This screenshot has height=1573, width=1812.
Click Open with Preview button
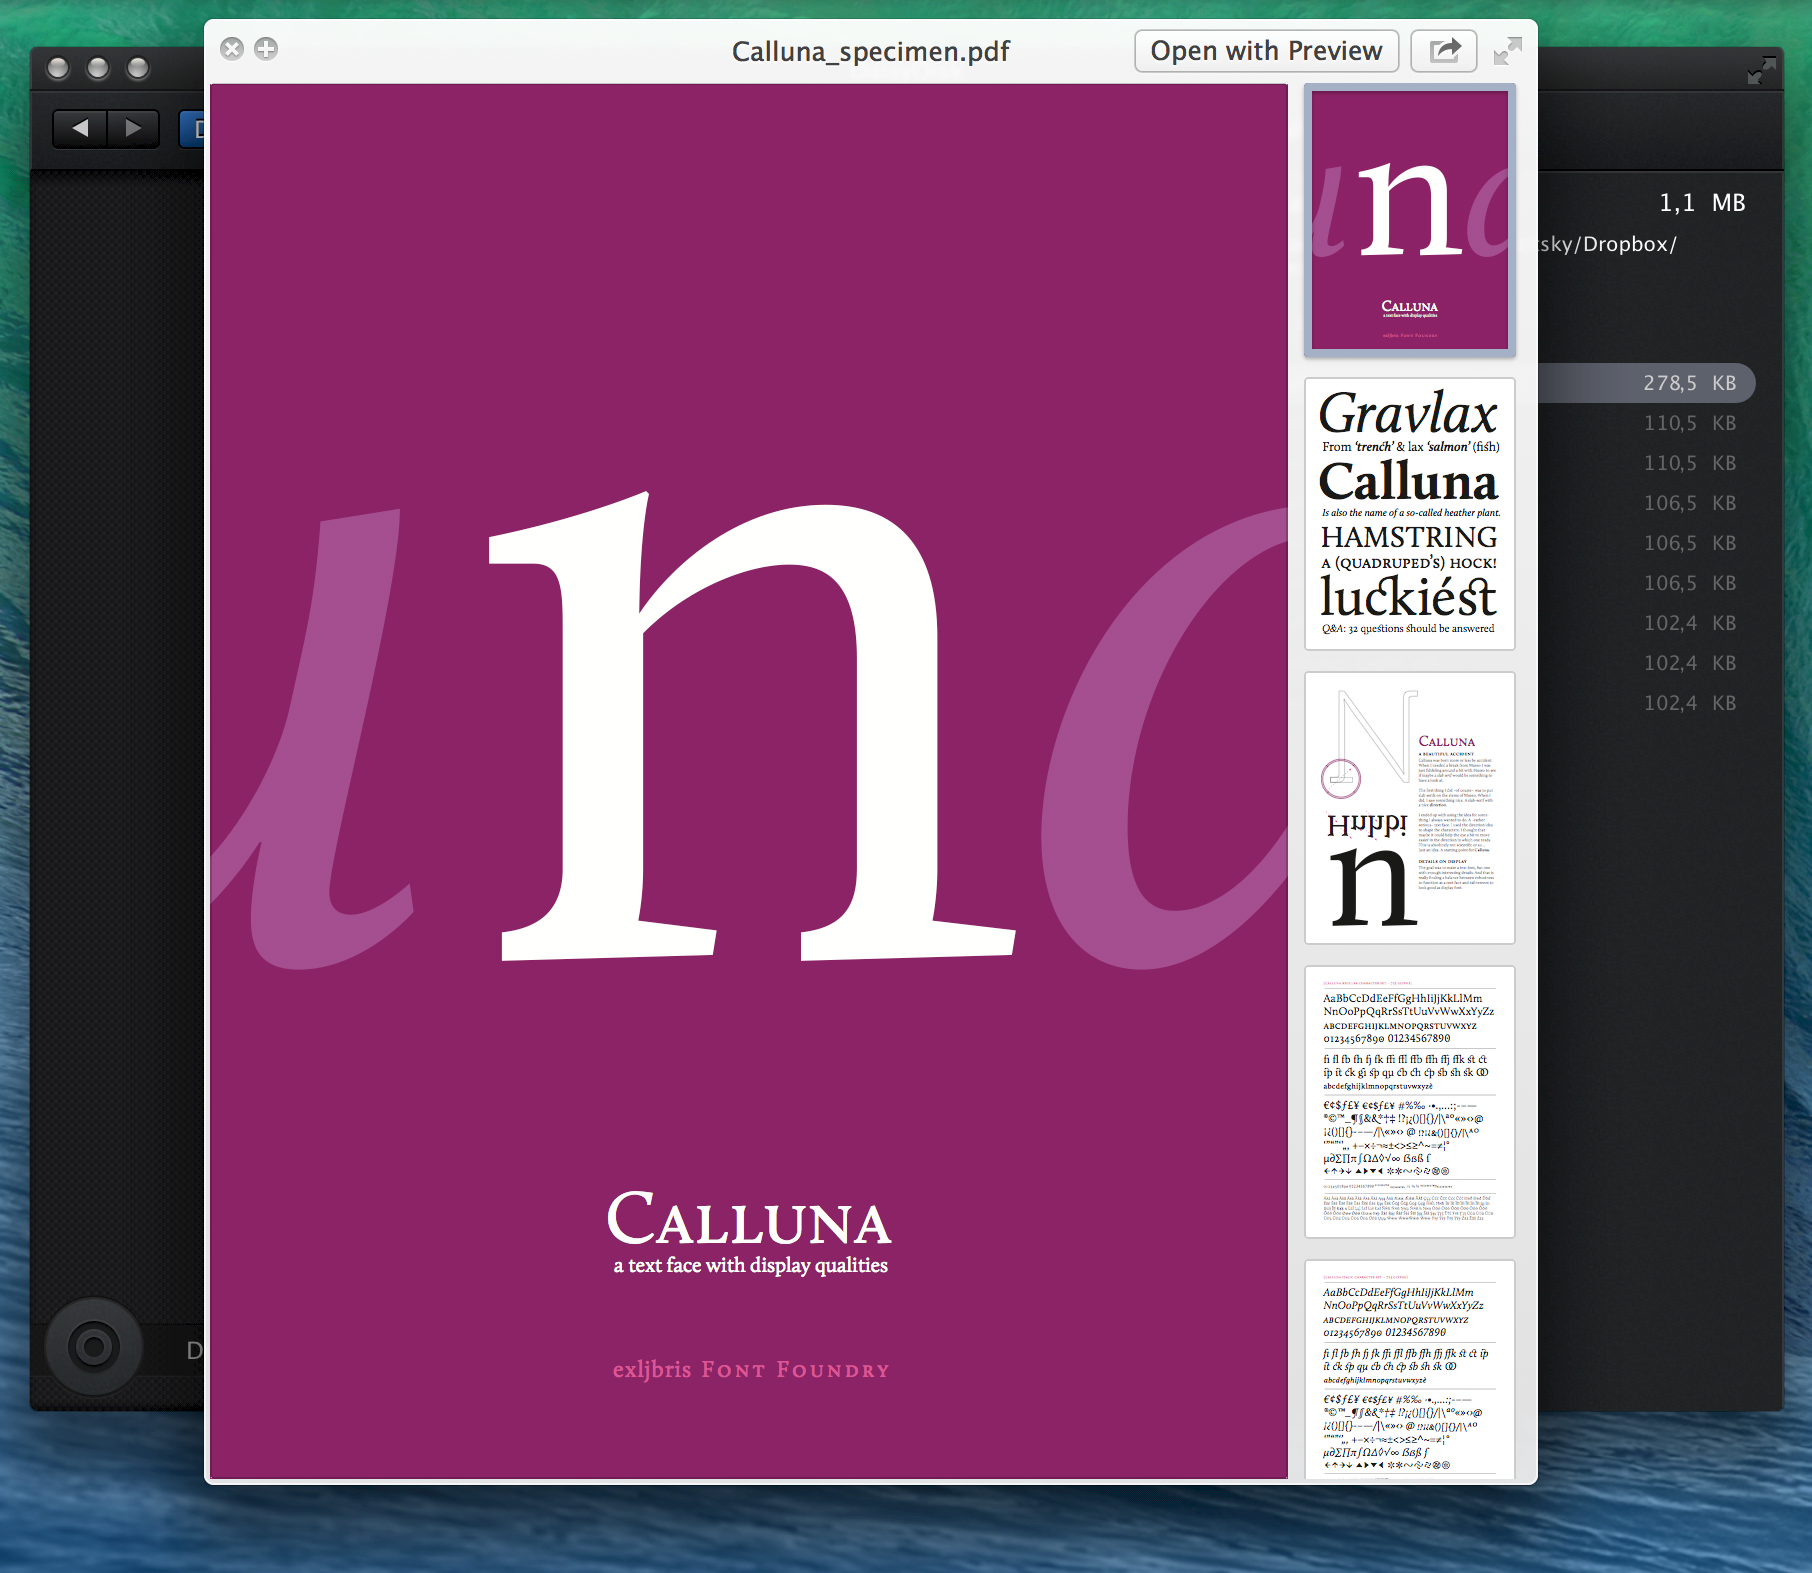tap(1266, 51)
